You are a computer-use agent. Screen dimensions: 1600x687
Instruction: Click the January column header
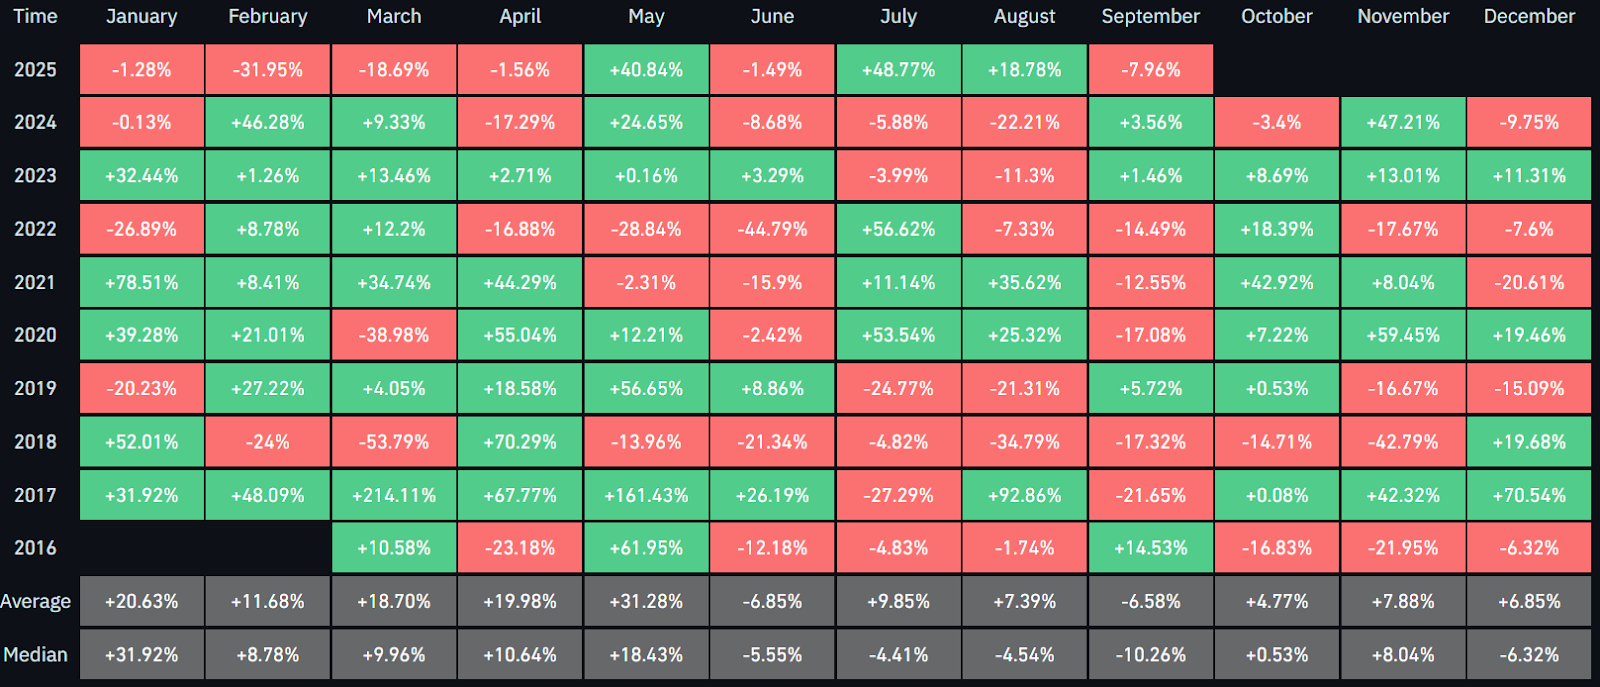click(x=142, y=17)
